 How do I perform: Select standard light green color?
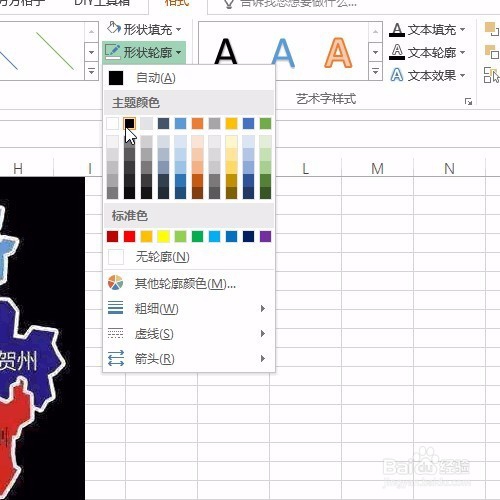pos(180,236)
